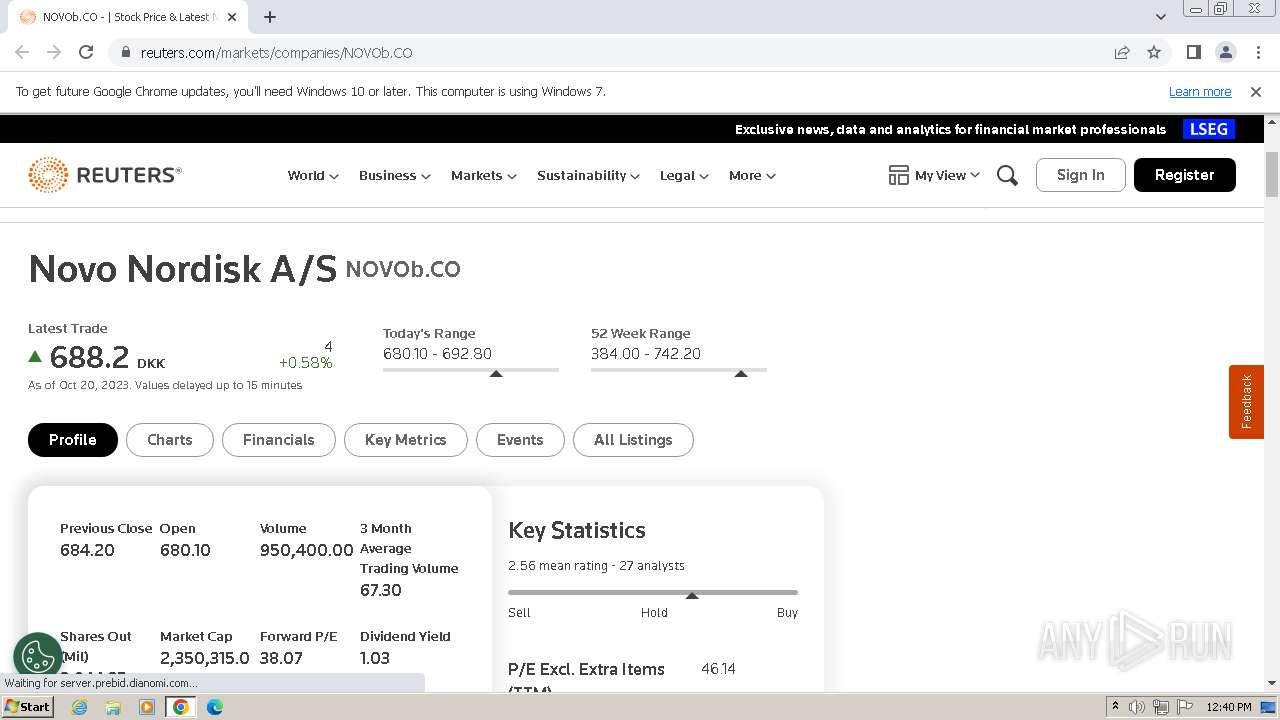1280x720 pixels.
Task: Click the LSEG banner button
Action: pos(1209,129)
